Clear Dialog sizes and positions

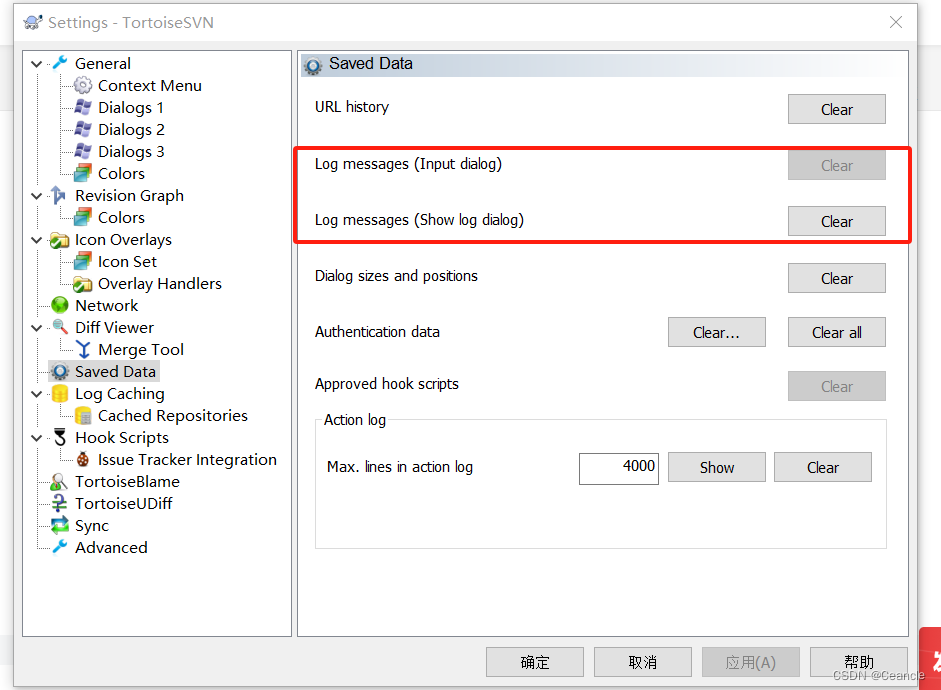tap(837, 278)
